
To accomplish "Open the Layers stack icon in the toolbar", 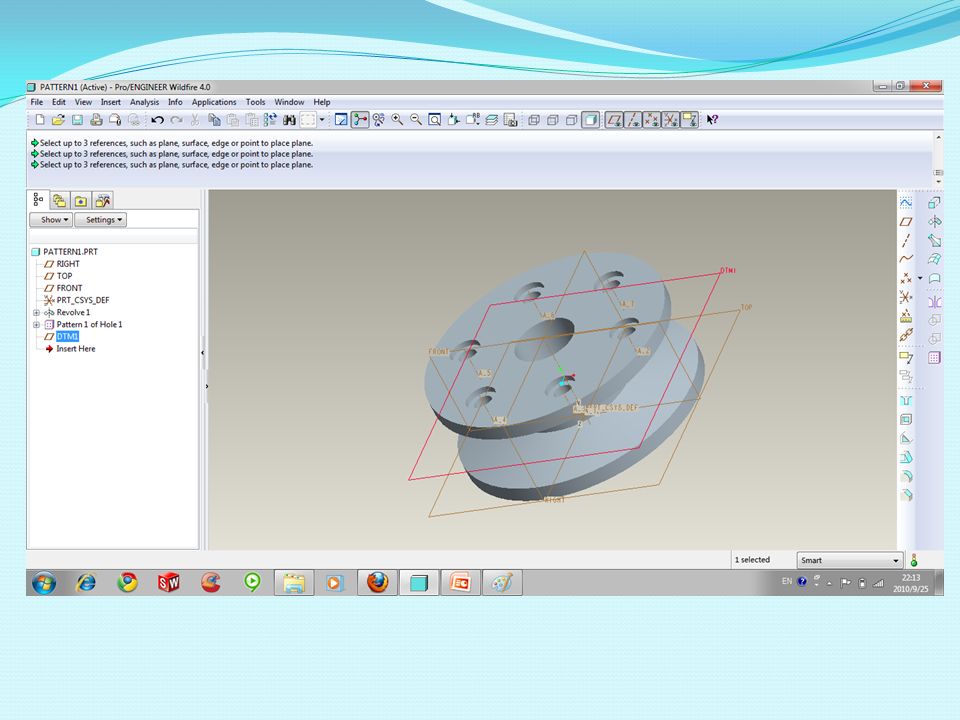I will click(x=492, y=120).
